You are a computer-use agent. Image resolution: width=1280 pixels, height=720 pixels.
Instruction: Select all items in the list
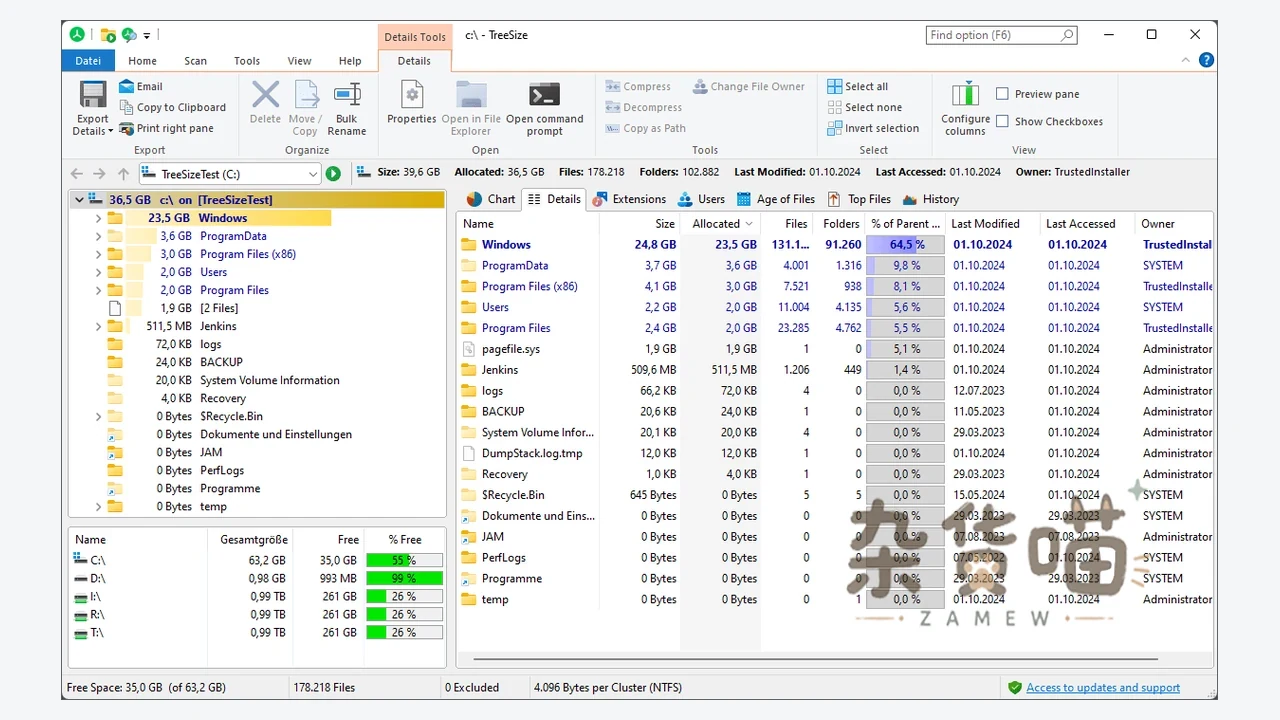858,87
